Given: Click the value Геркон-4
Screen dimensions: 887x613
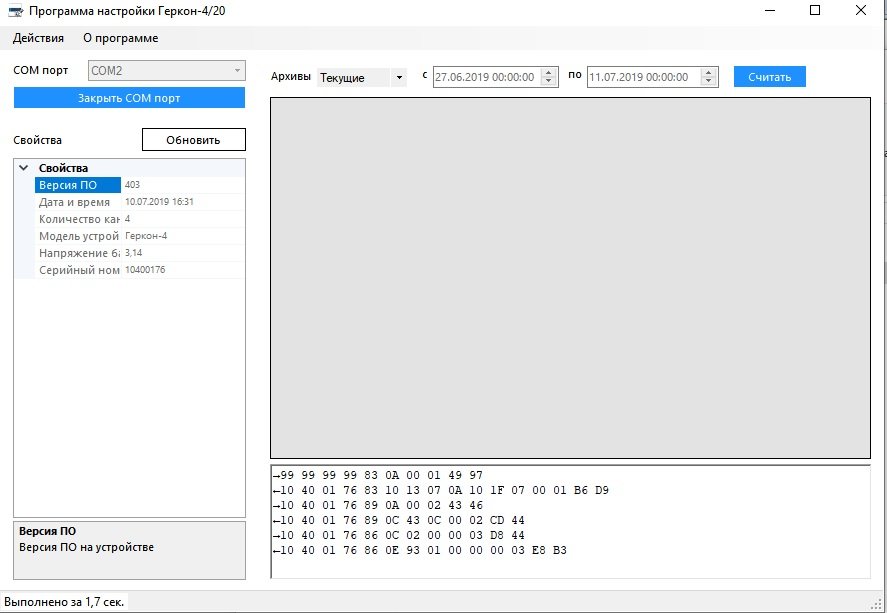Looking at the screenshot, I should 146,236.
